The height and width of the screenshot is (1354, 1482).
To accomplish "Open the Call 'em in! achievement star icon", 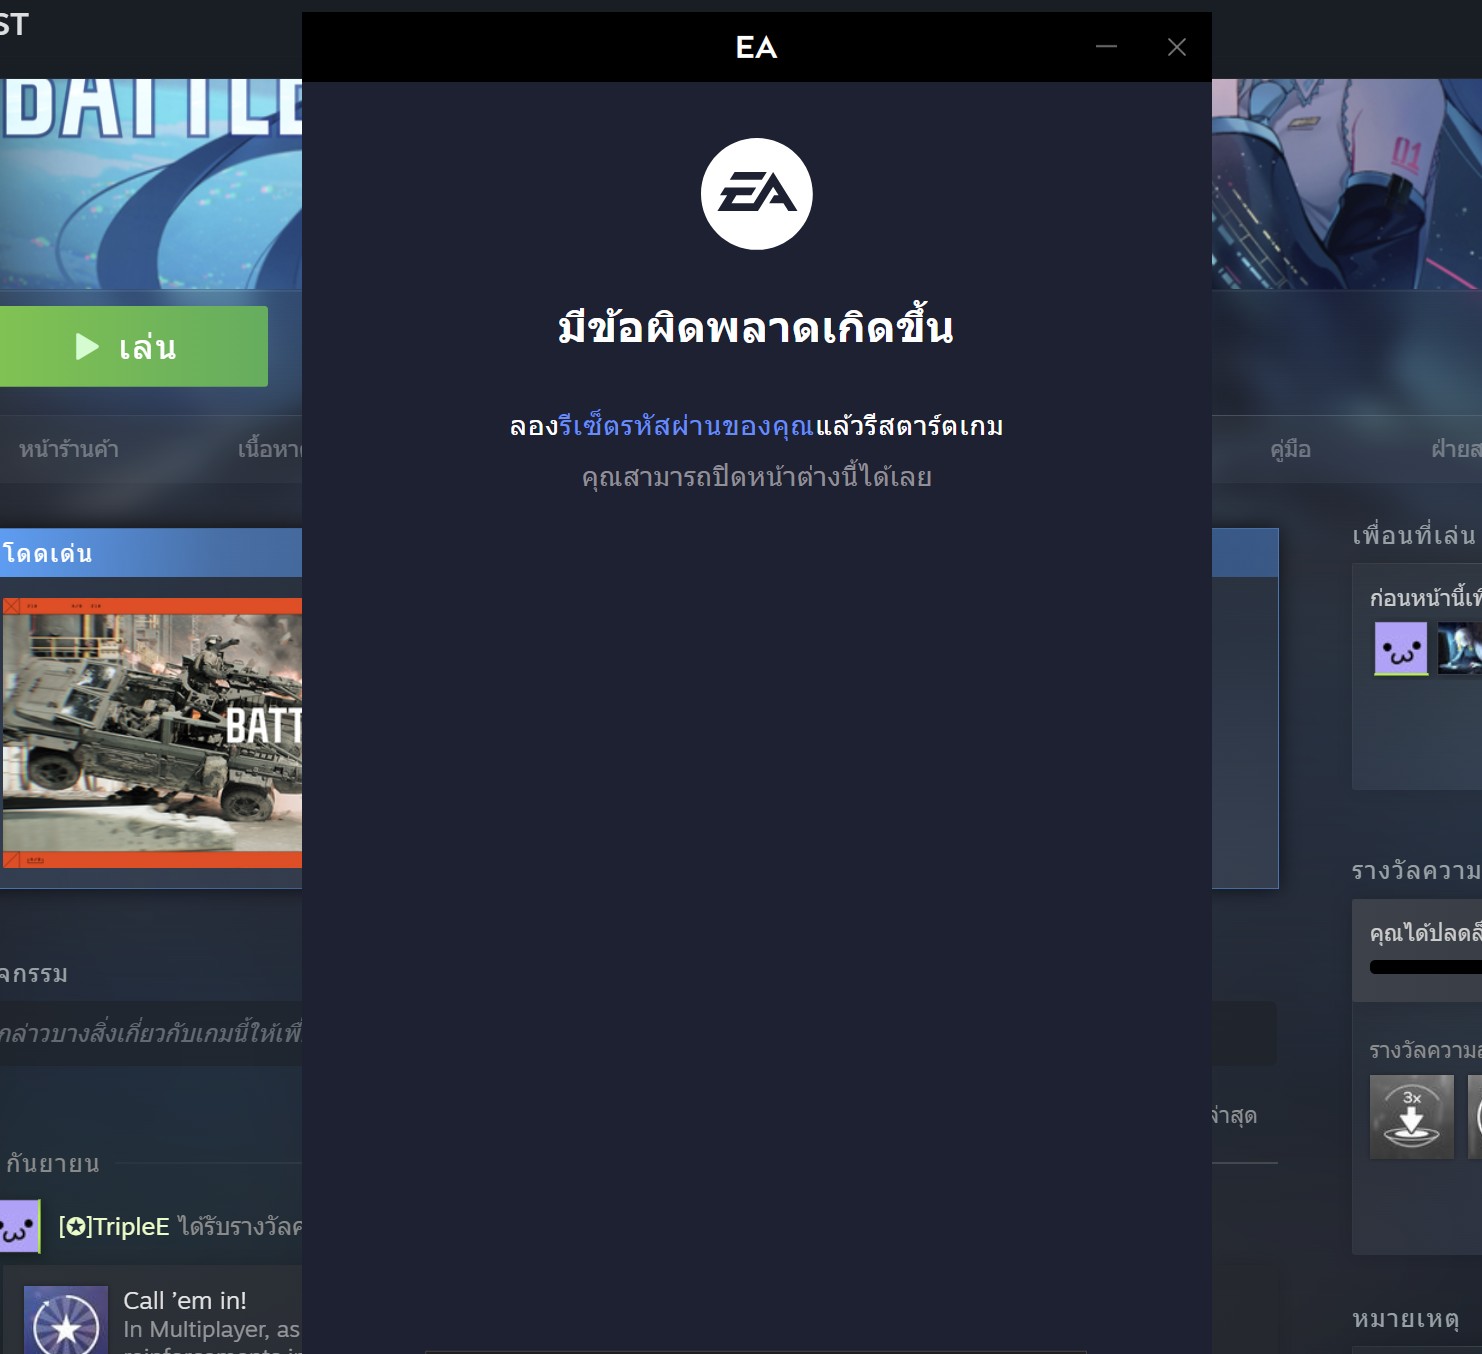I will click(x=66, y=1320).
